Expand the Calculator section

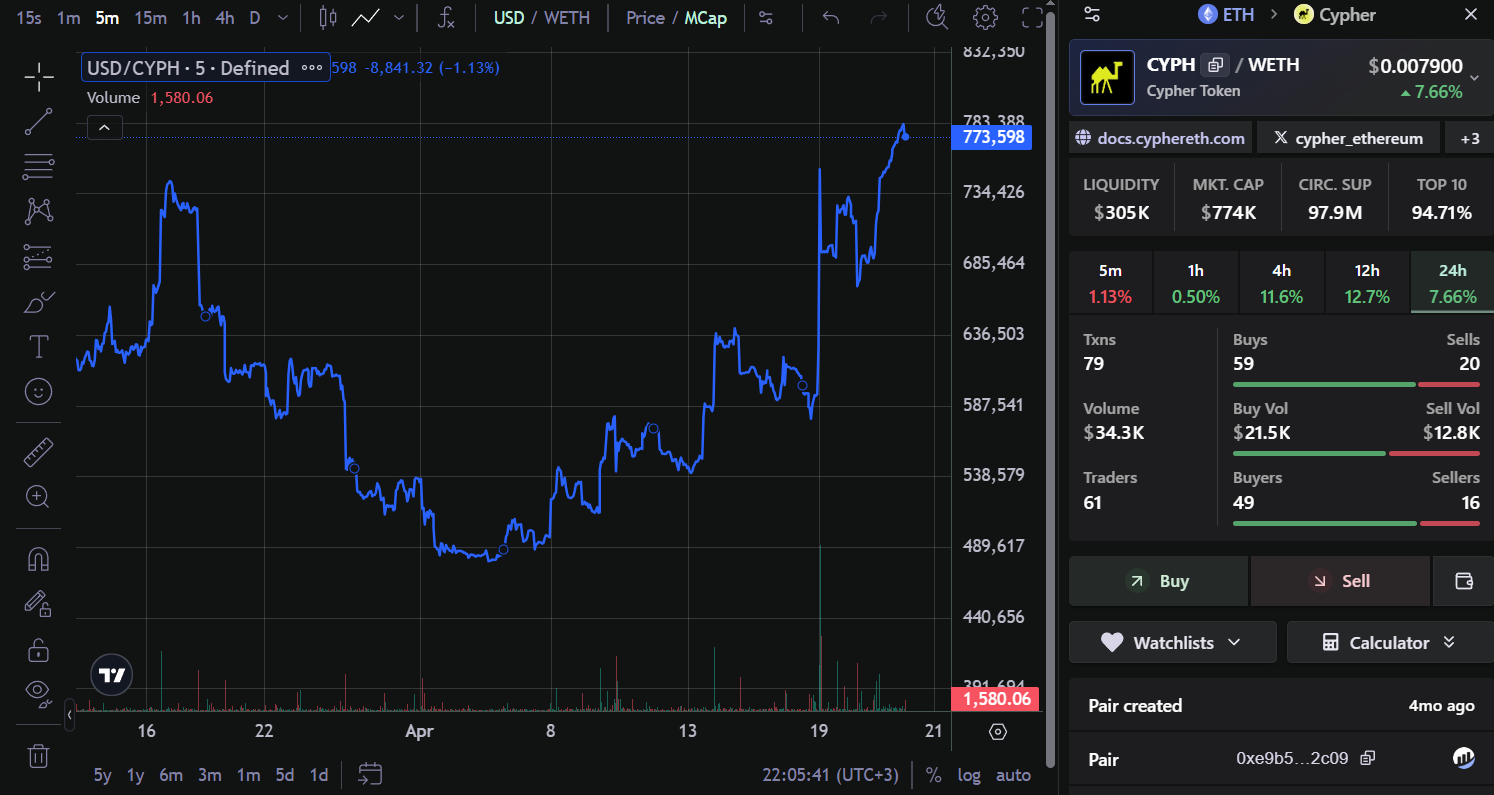(1390, 642)
